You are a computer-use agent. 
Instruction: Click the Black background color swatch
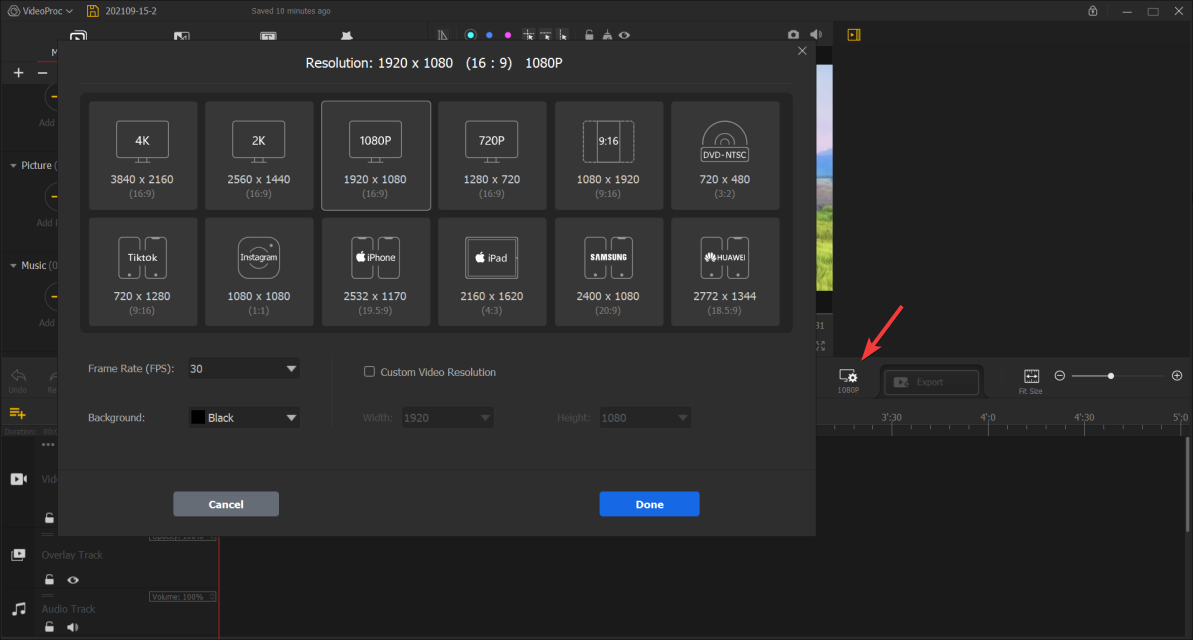(198, 417)
